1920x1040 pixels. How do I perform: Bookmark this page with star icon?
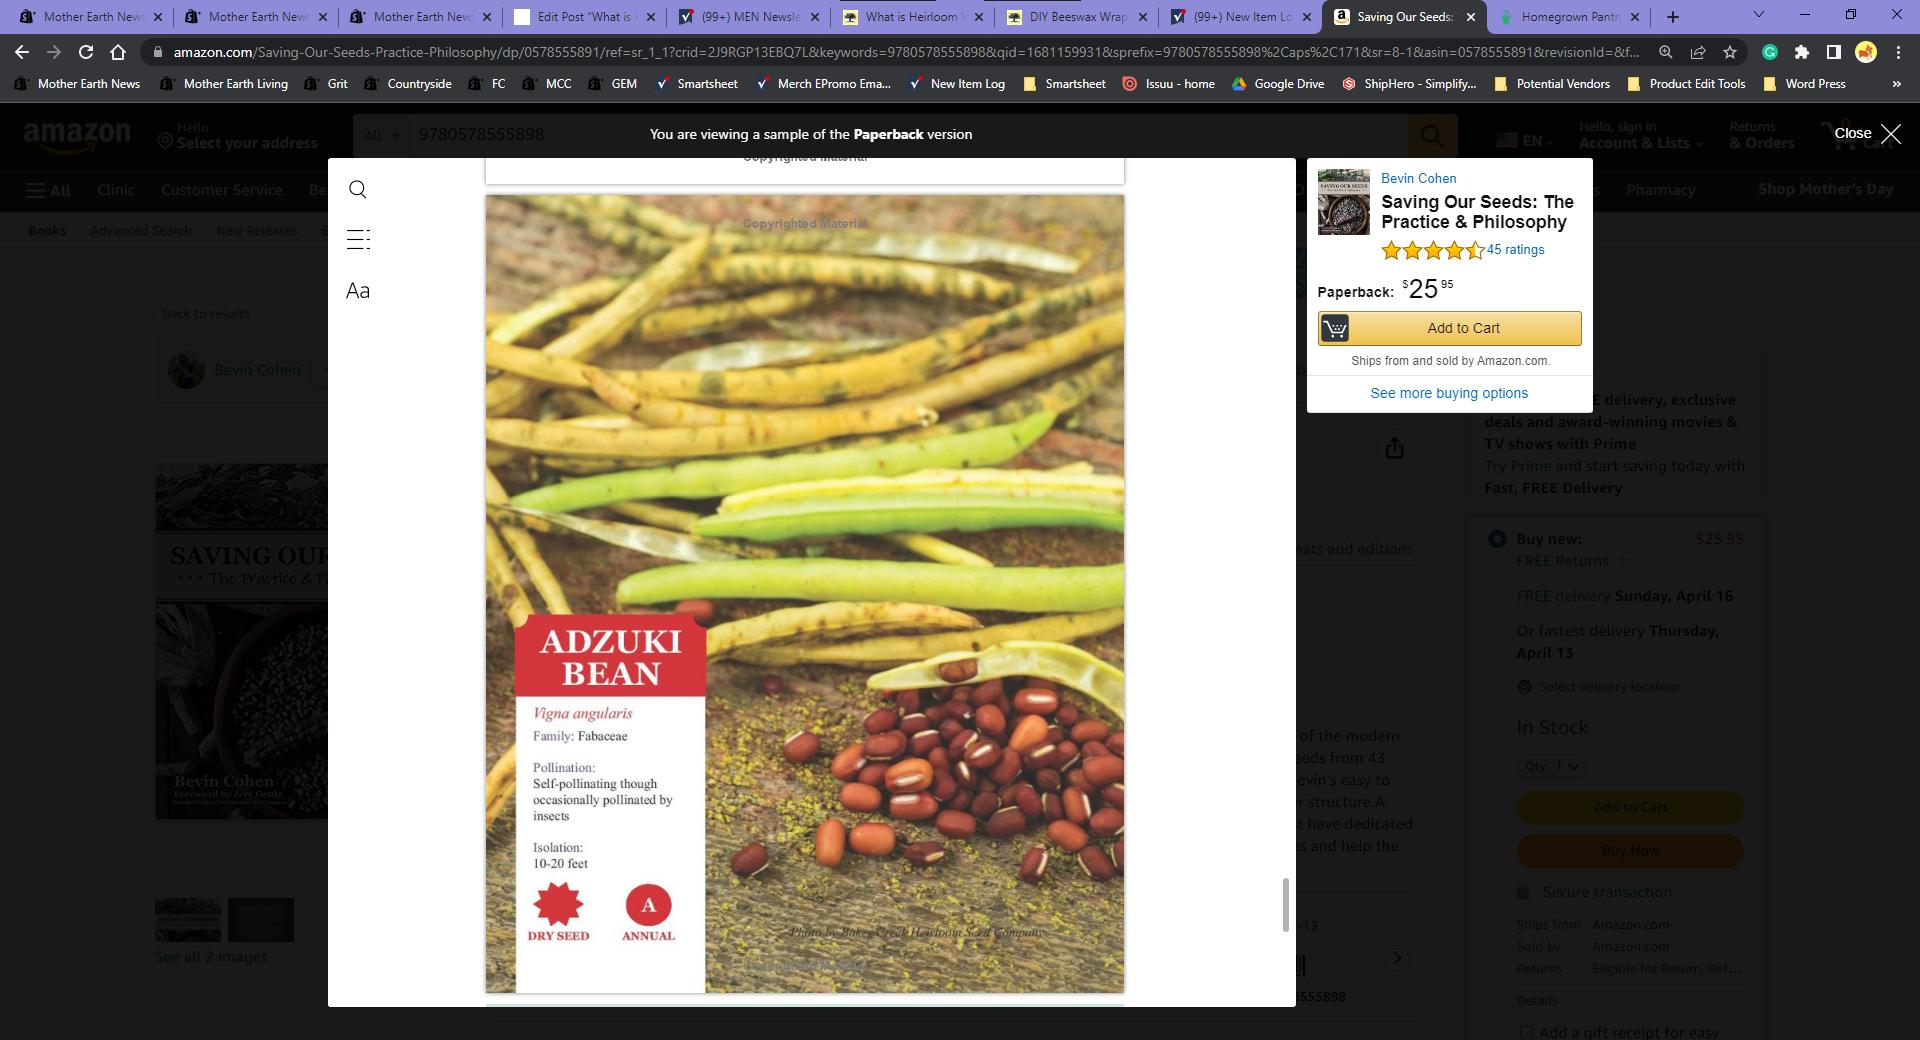pos(1729,52)
